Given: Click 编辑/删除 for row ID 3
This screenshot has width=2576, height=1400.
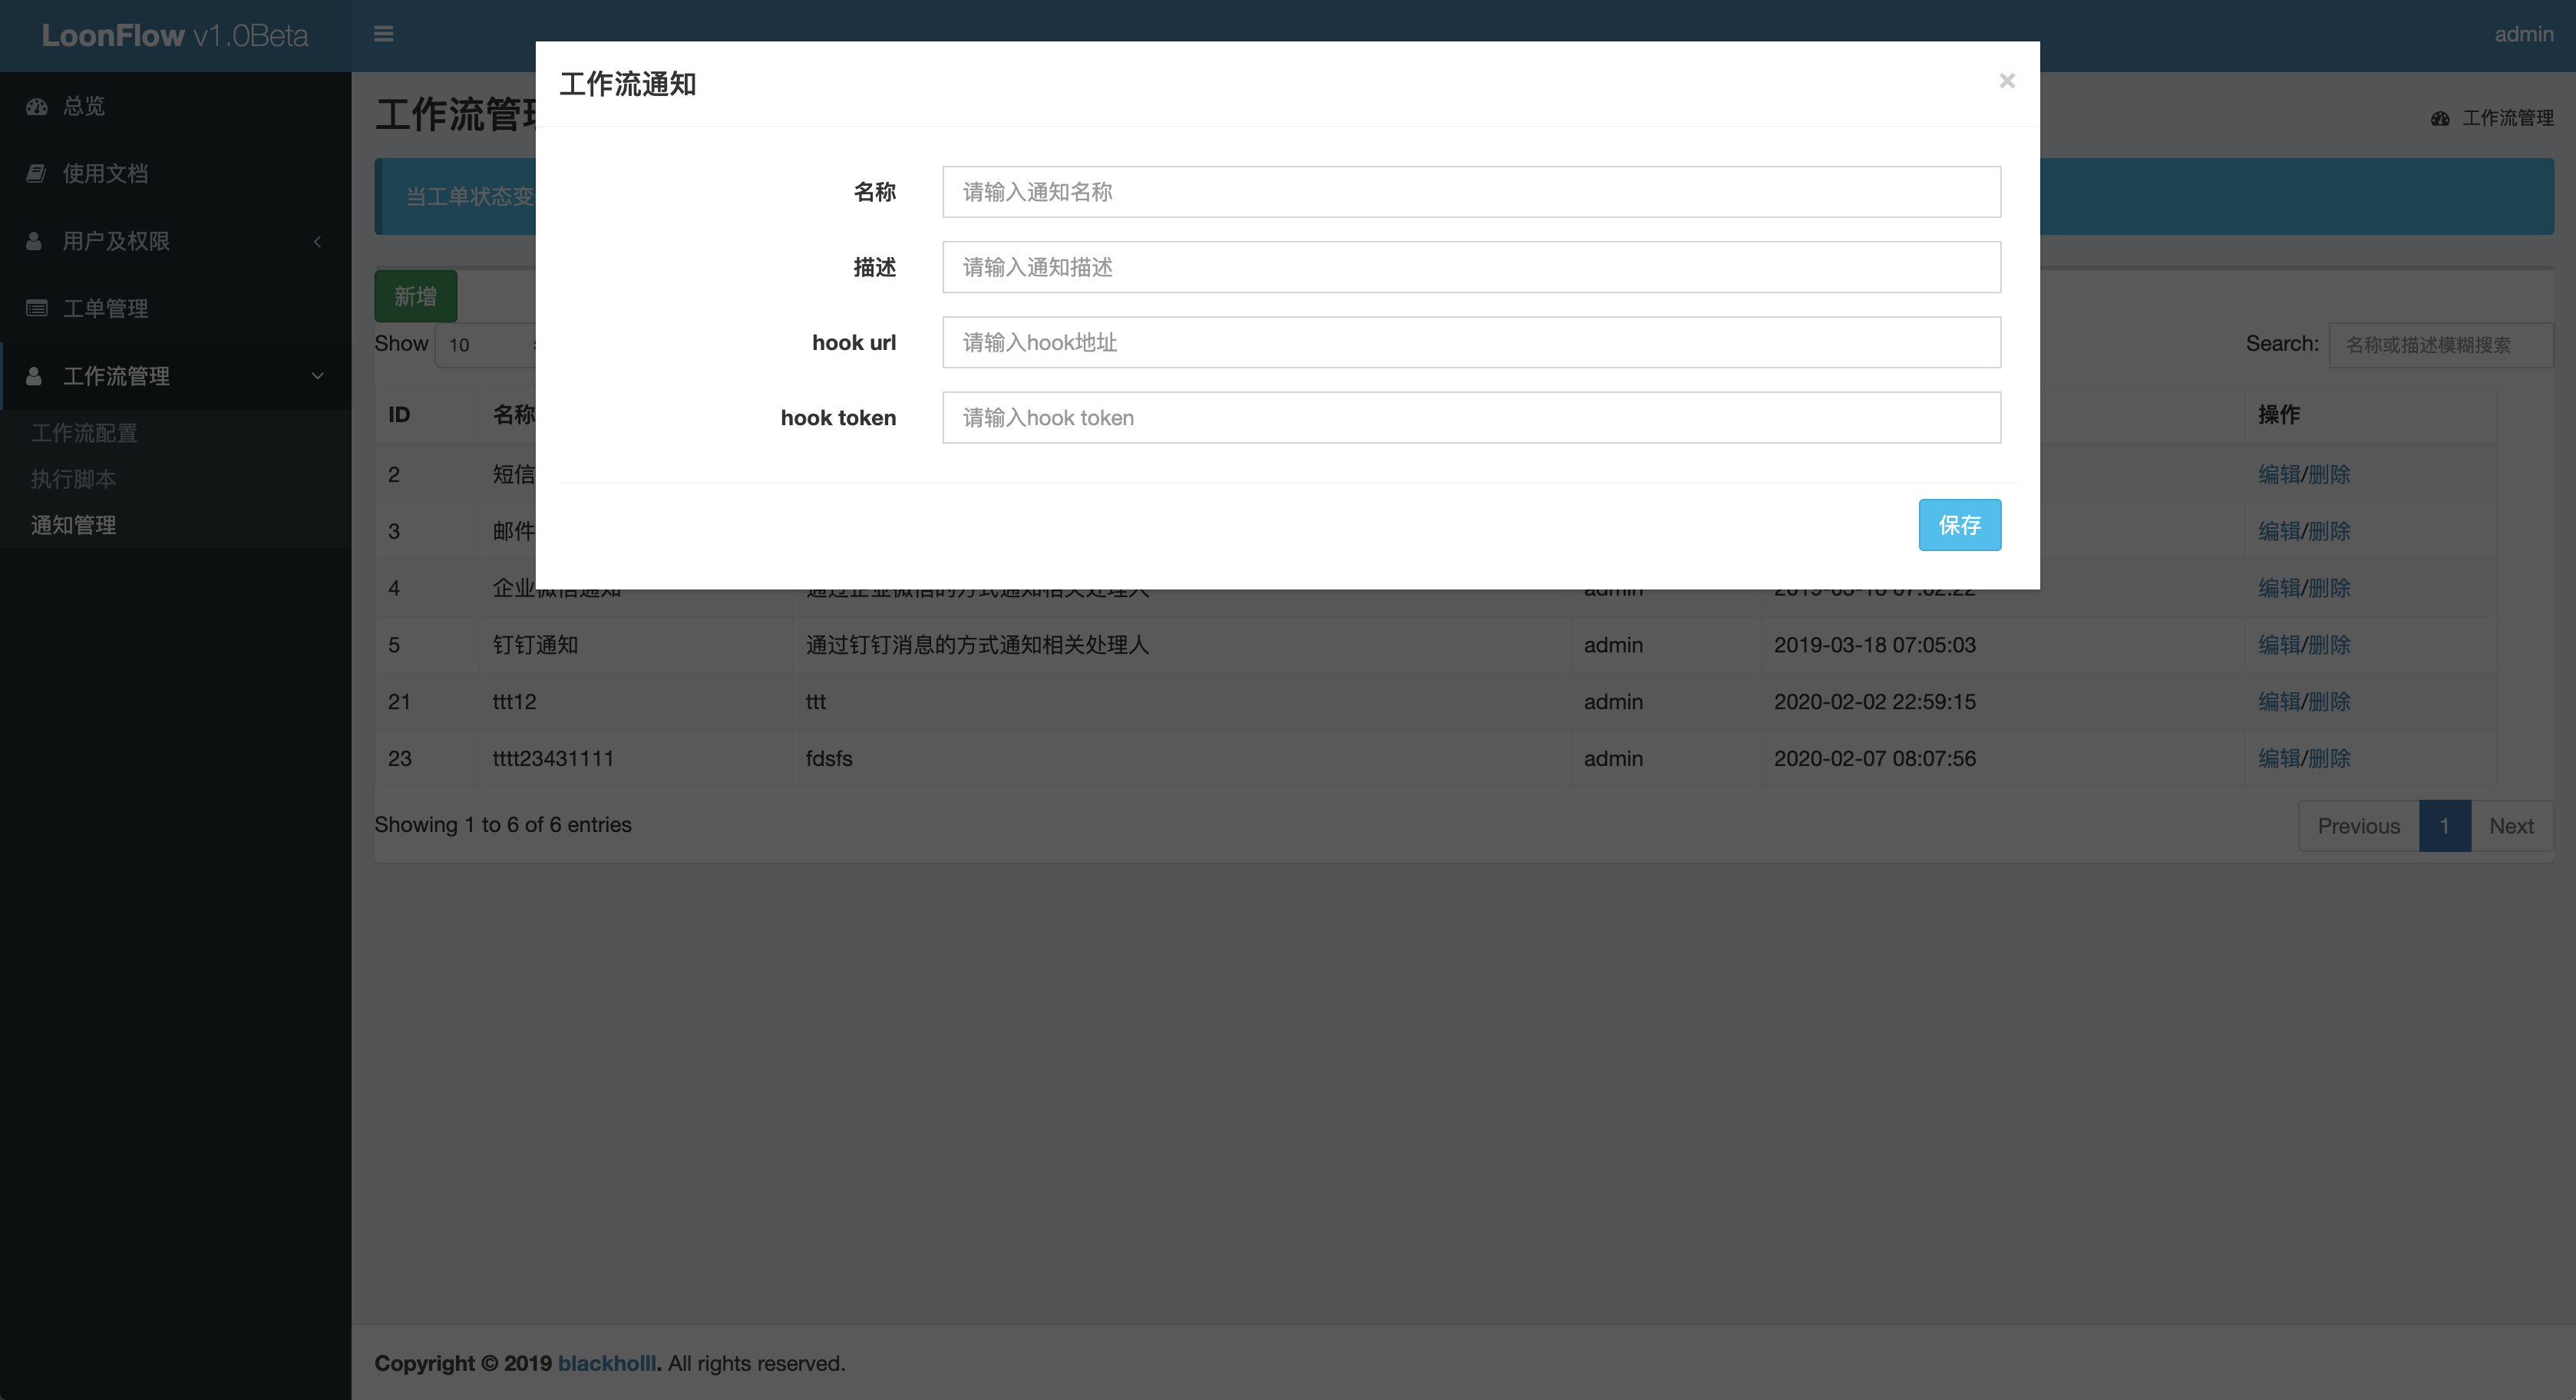Looking at the screenshot, I should 2304,531.
